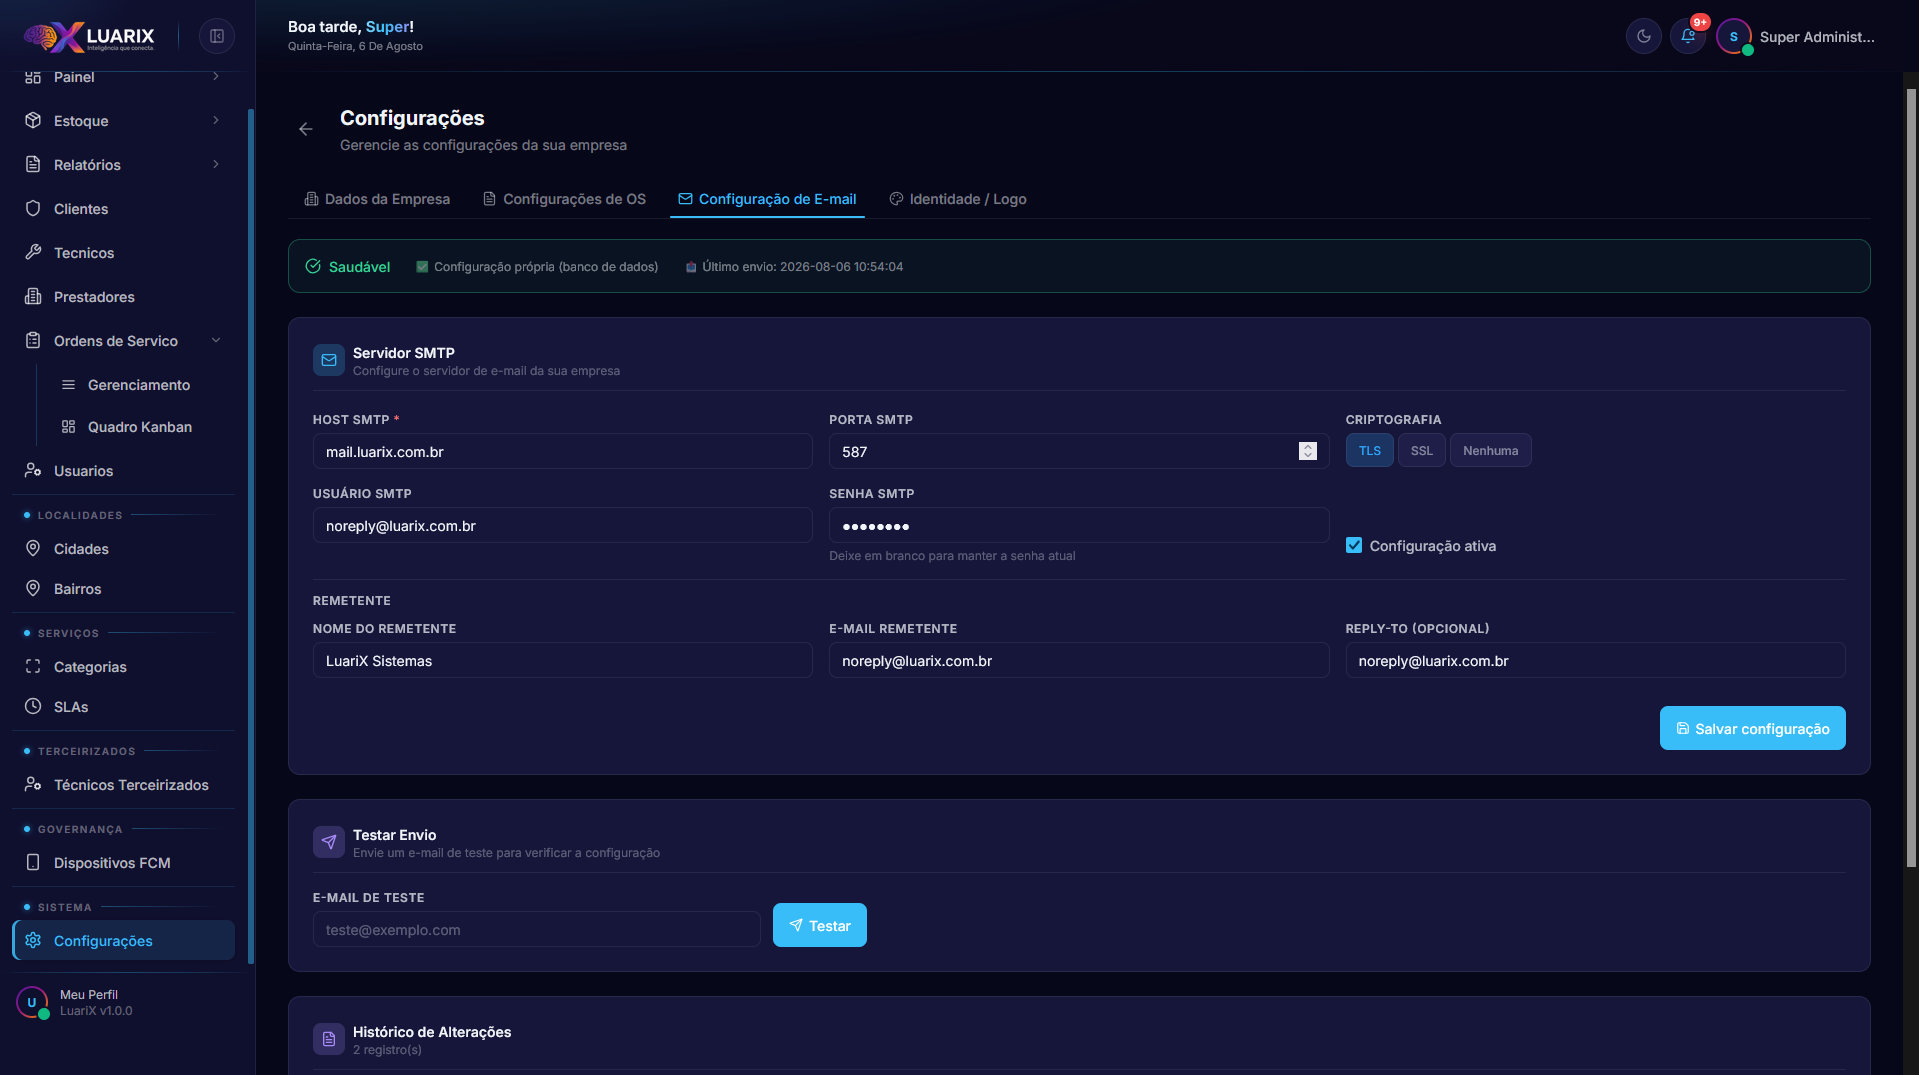Click 'Configuração própria (banco de dados)' text
The image size is (1919, 1075).
[x=546, y=266]
